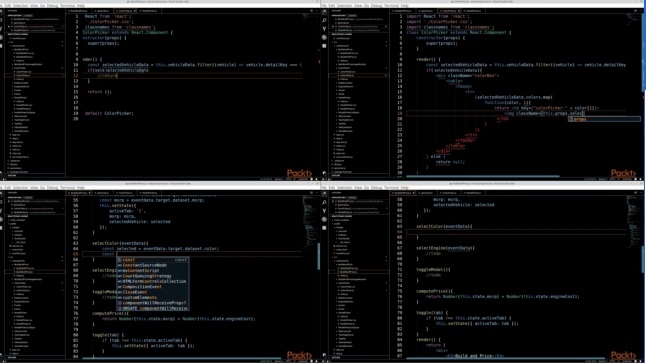The width and height of the screenshot is (646, 363).
Task: Select BuildAndPrice.js tab in bottom-left window
Action: pos(80,193)
